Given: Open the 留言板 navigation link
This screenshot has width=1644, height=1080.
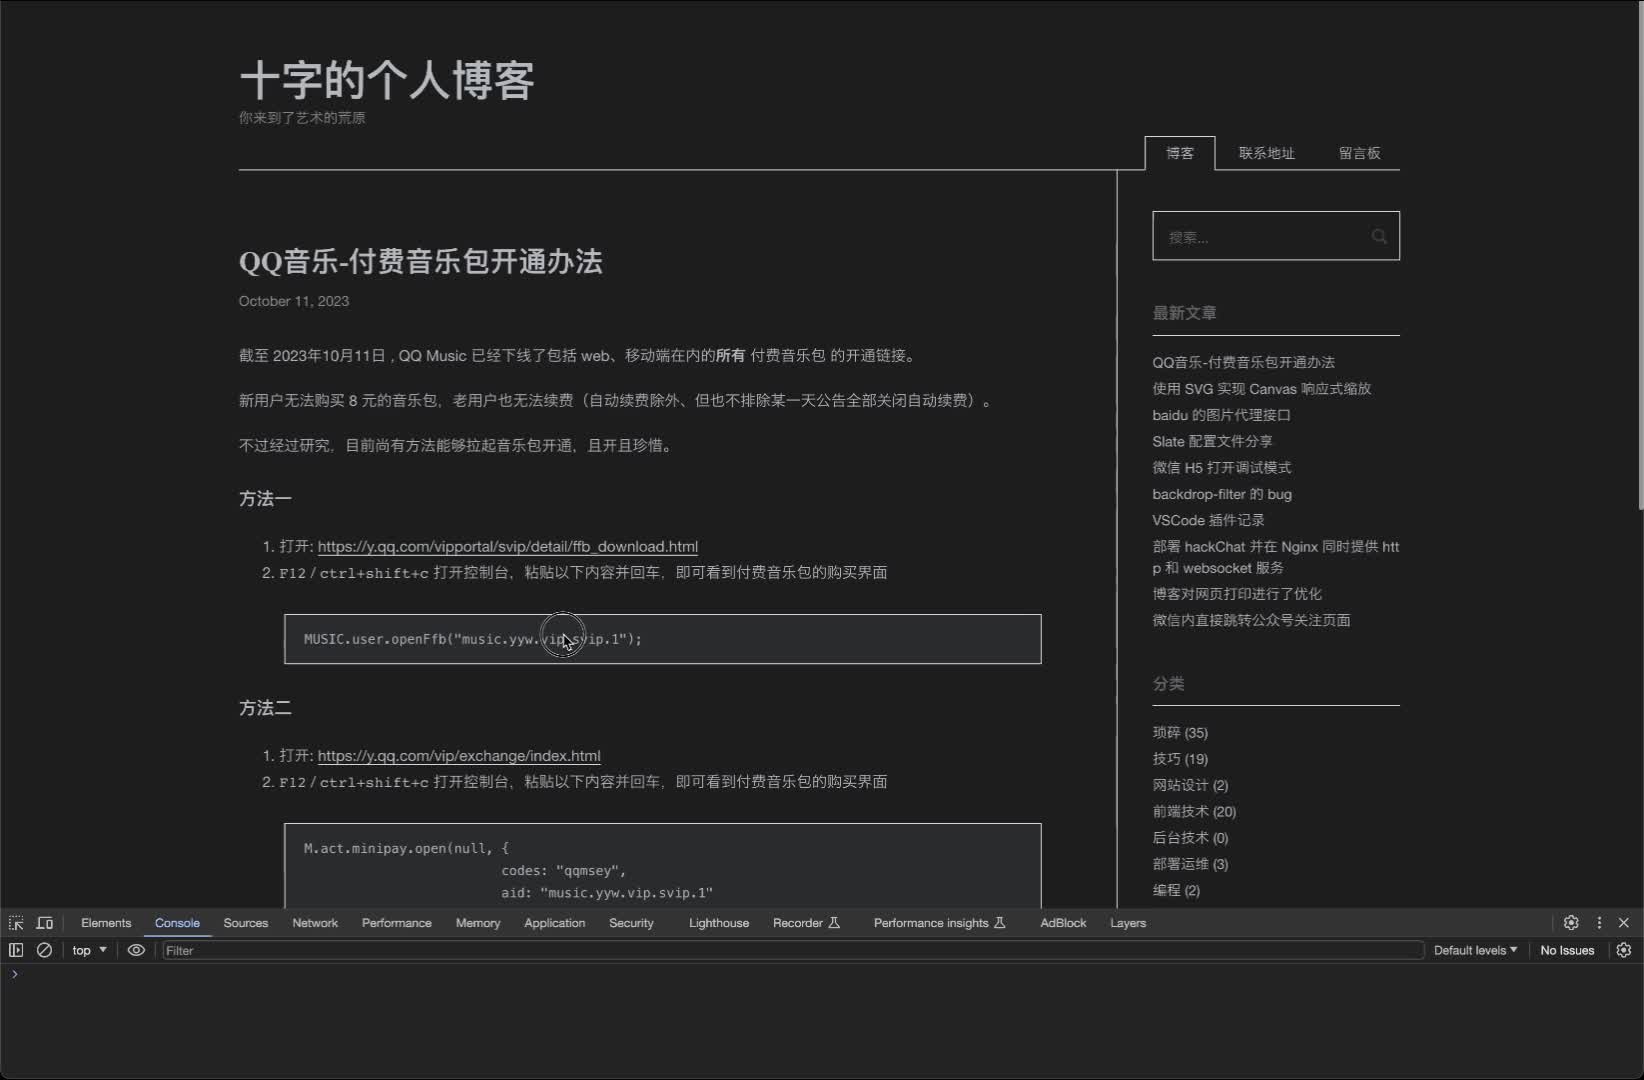Looking at the screenshot, I should coord(1360,153).
